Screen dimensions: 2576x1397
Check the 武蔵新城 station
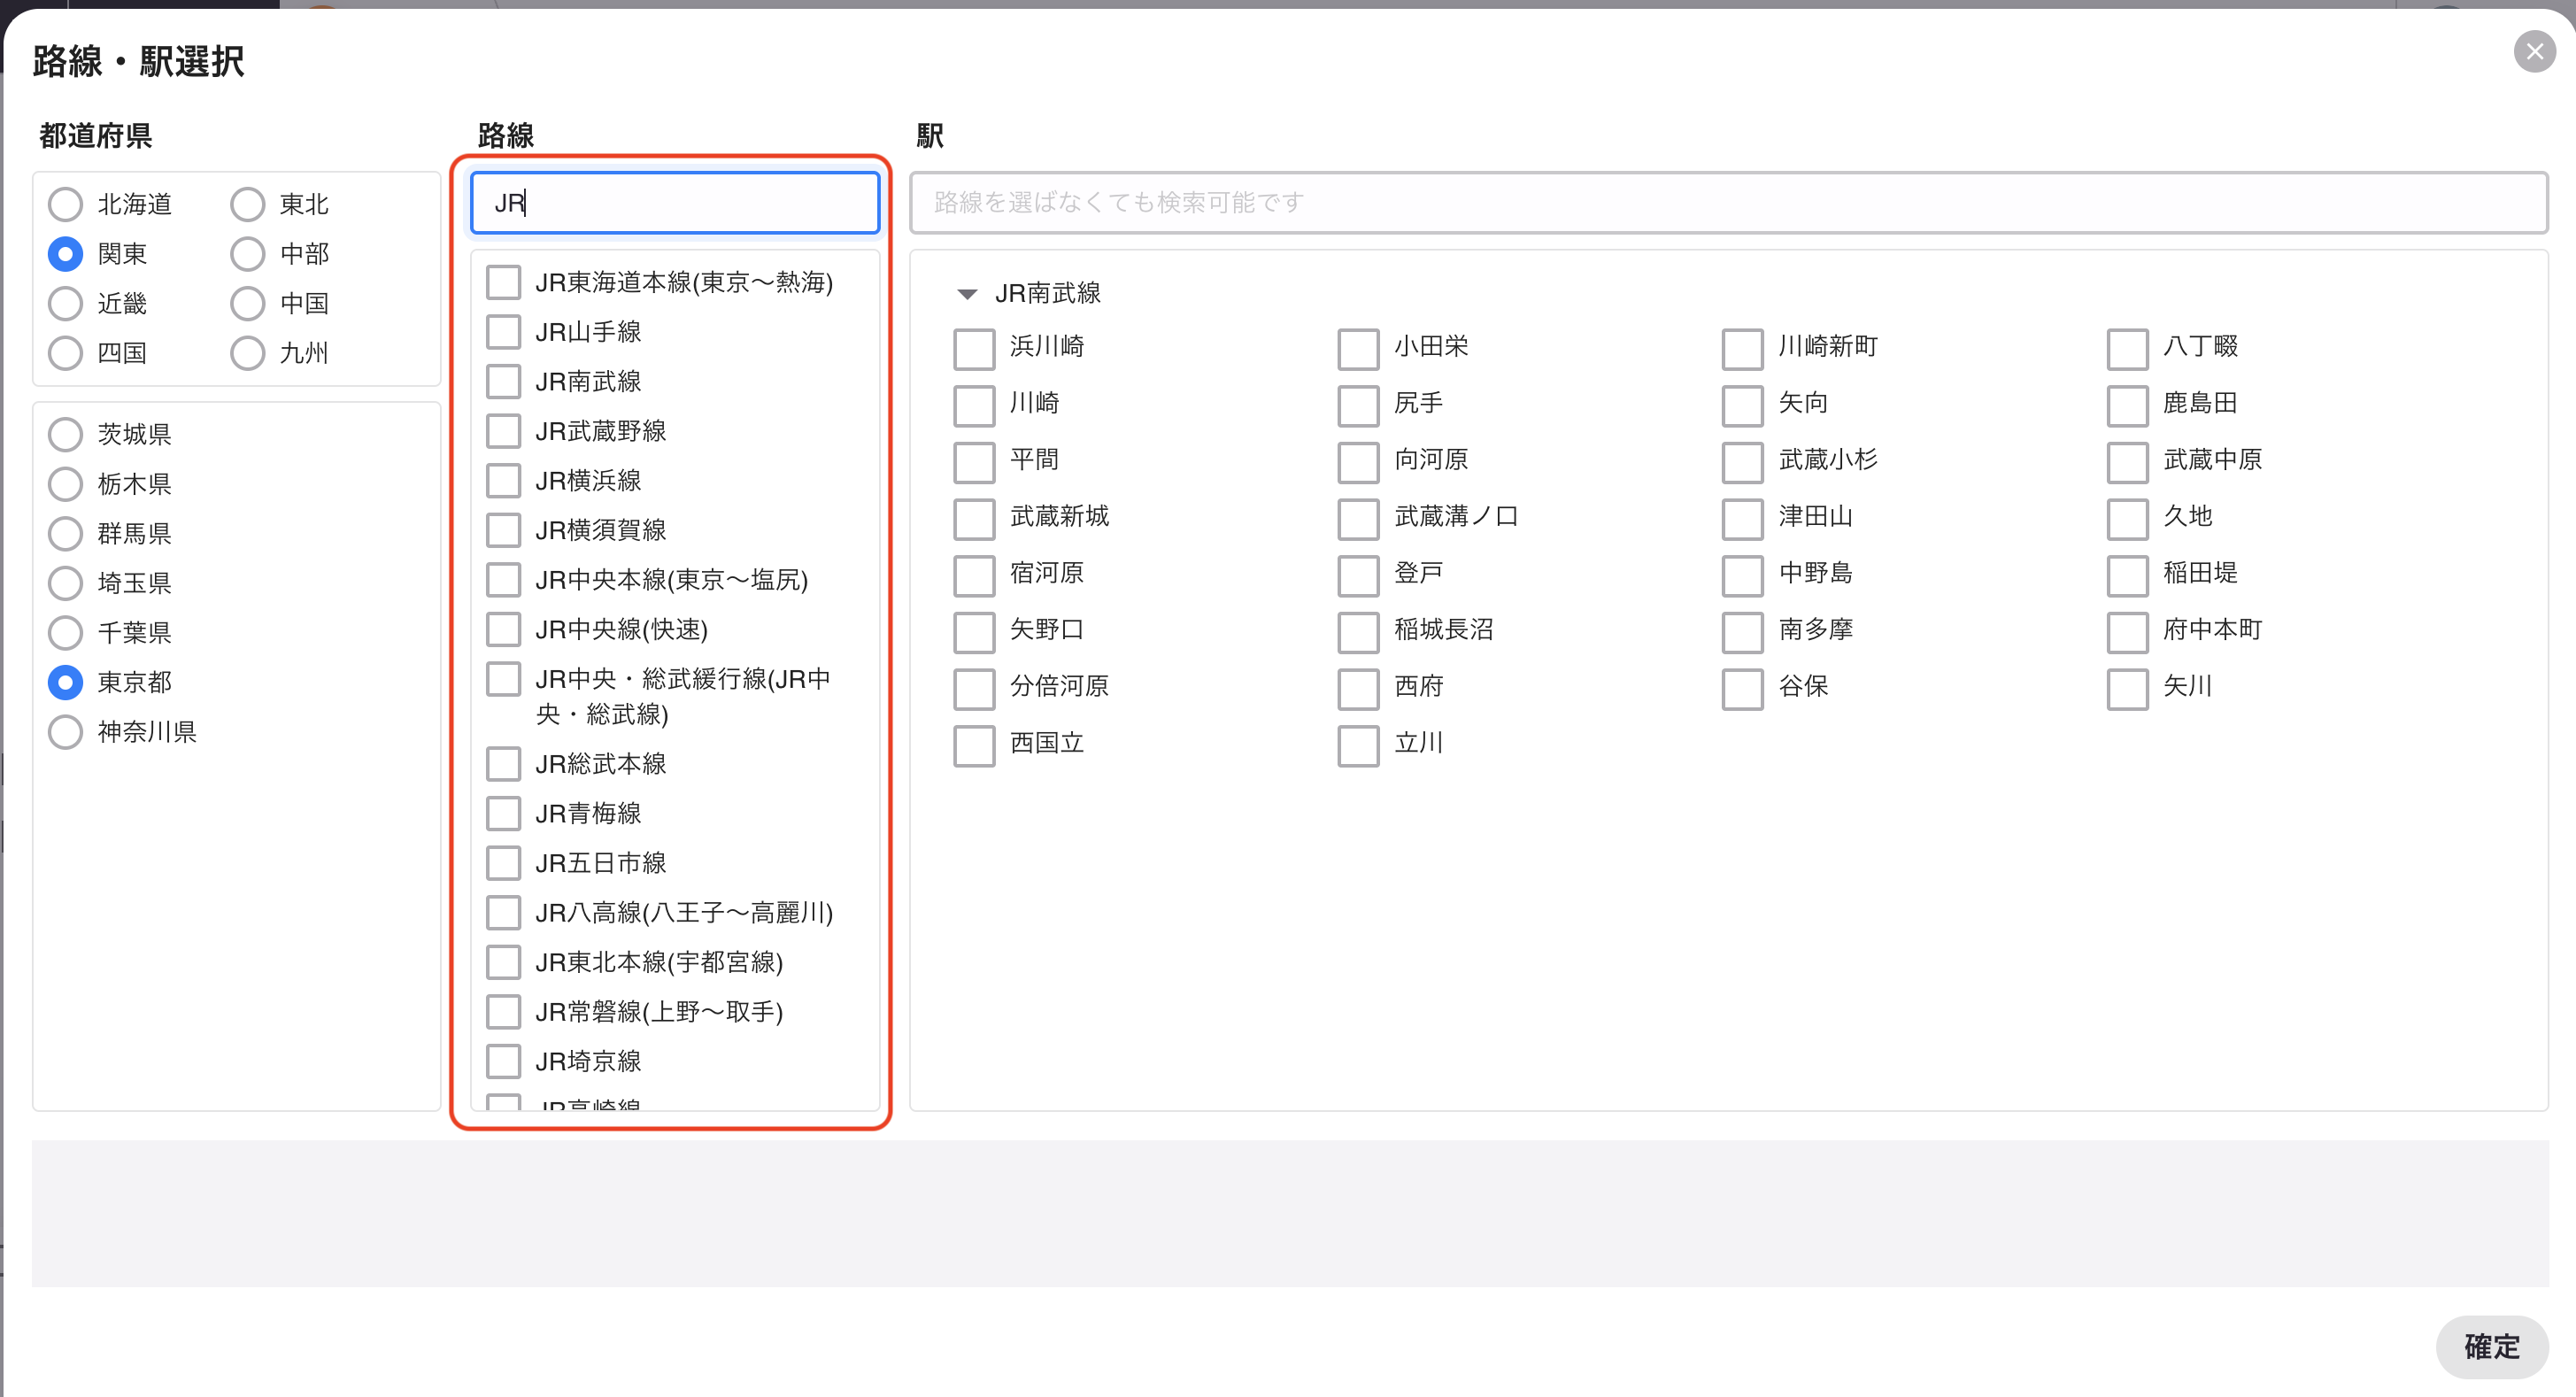pyautogui.click(x=974, y=519)
